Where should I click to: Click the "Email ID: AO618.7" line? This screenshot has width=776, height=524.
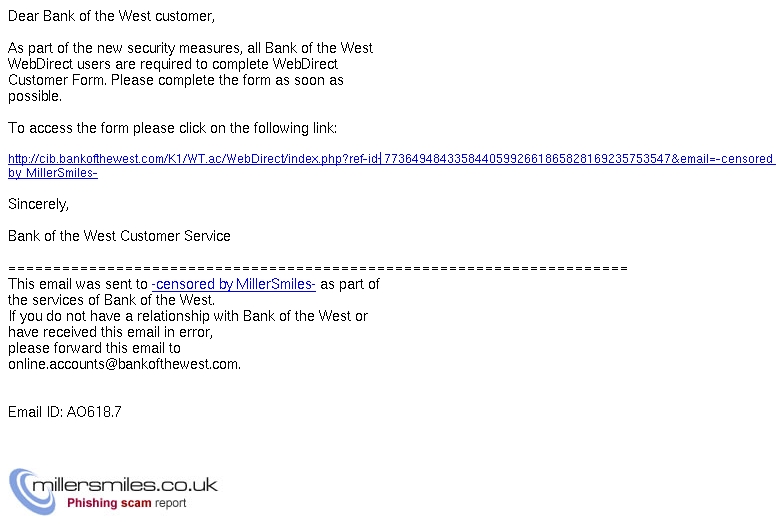pyautogui.click(x=65, y=412)
